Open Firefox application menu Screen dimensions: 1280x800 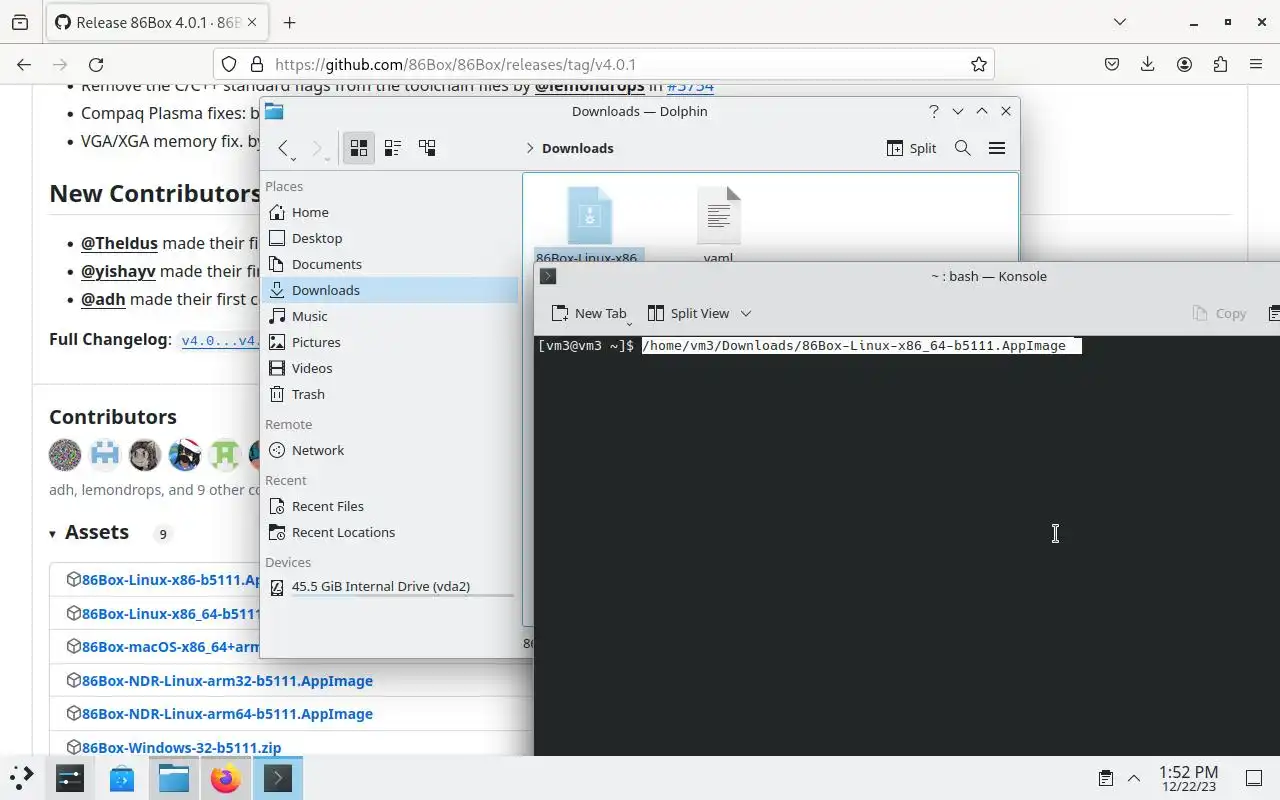click(1256, 64)
